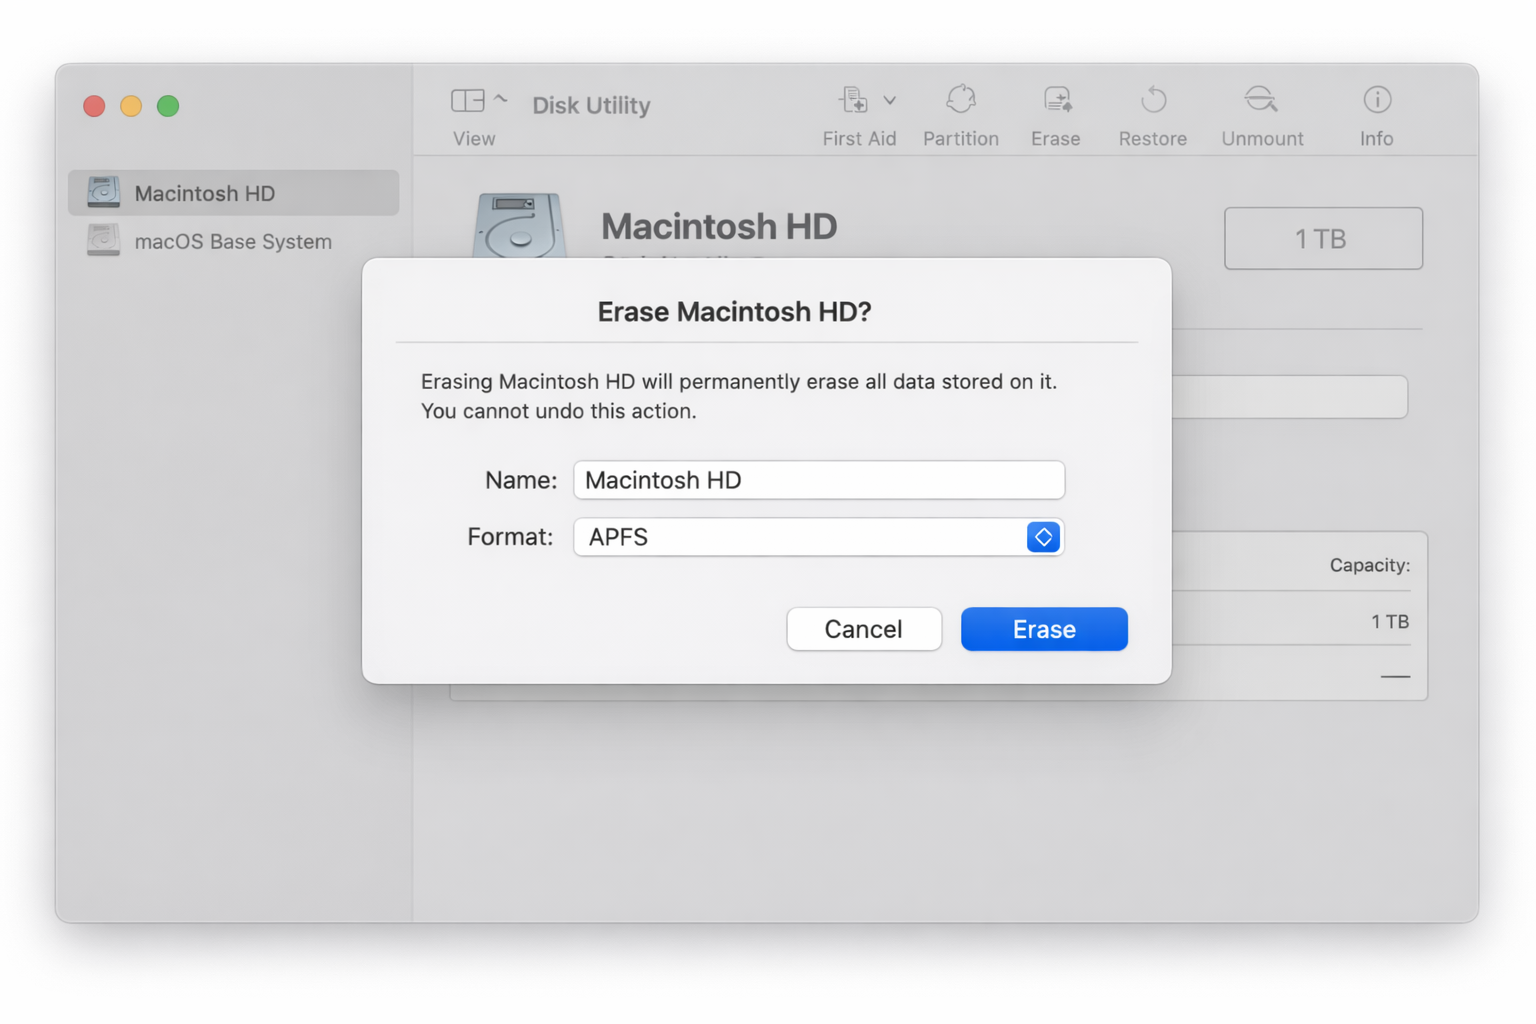Viewport: 1536px width, 1024px height.
Task: Select macOS Base System in sidebar
Action: pos(233,241)
